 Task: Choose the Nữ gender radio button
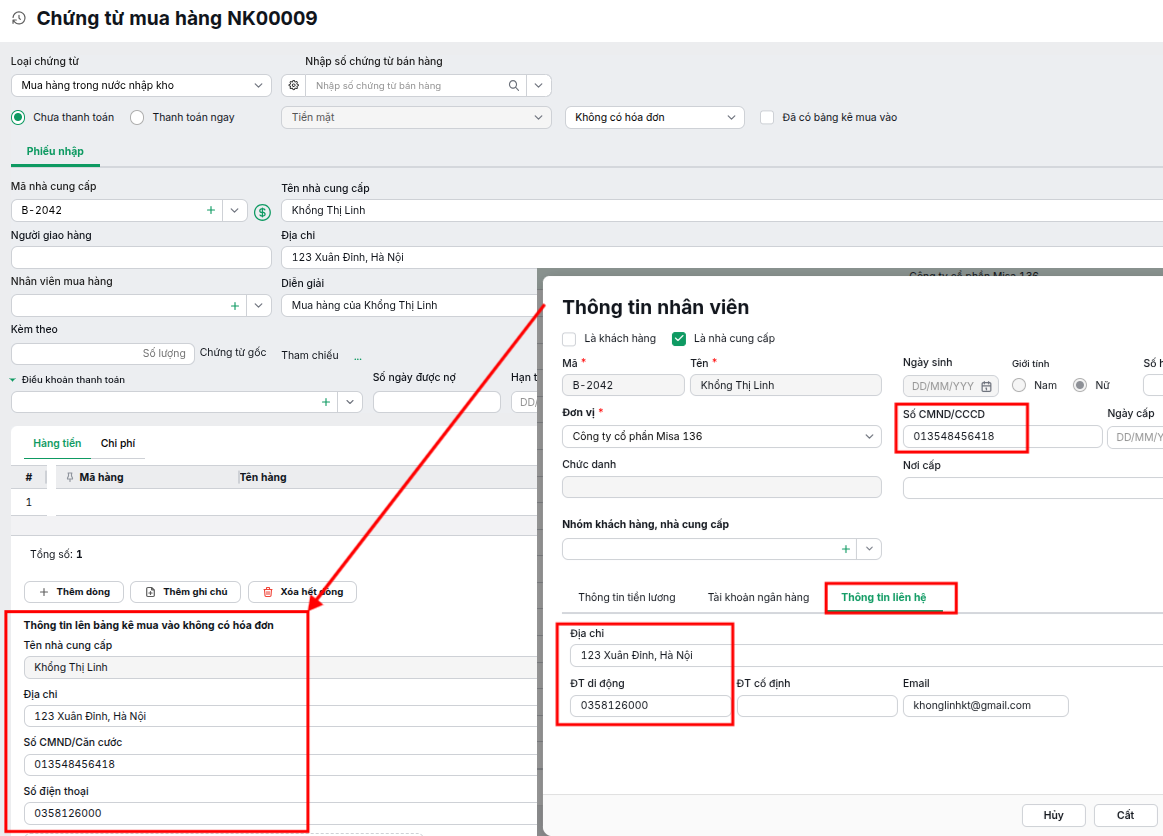[x=1080, y=385]
